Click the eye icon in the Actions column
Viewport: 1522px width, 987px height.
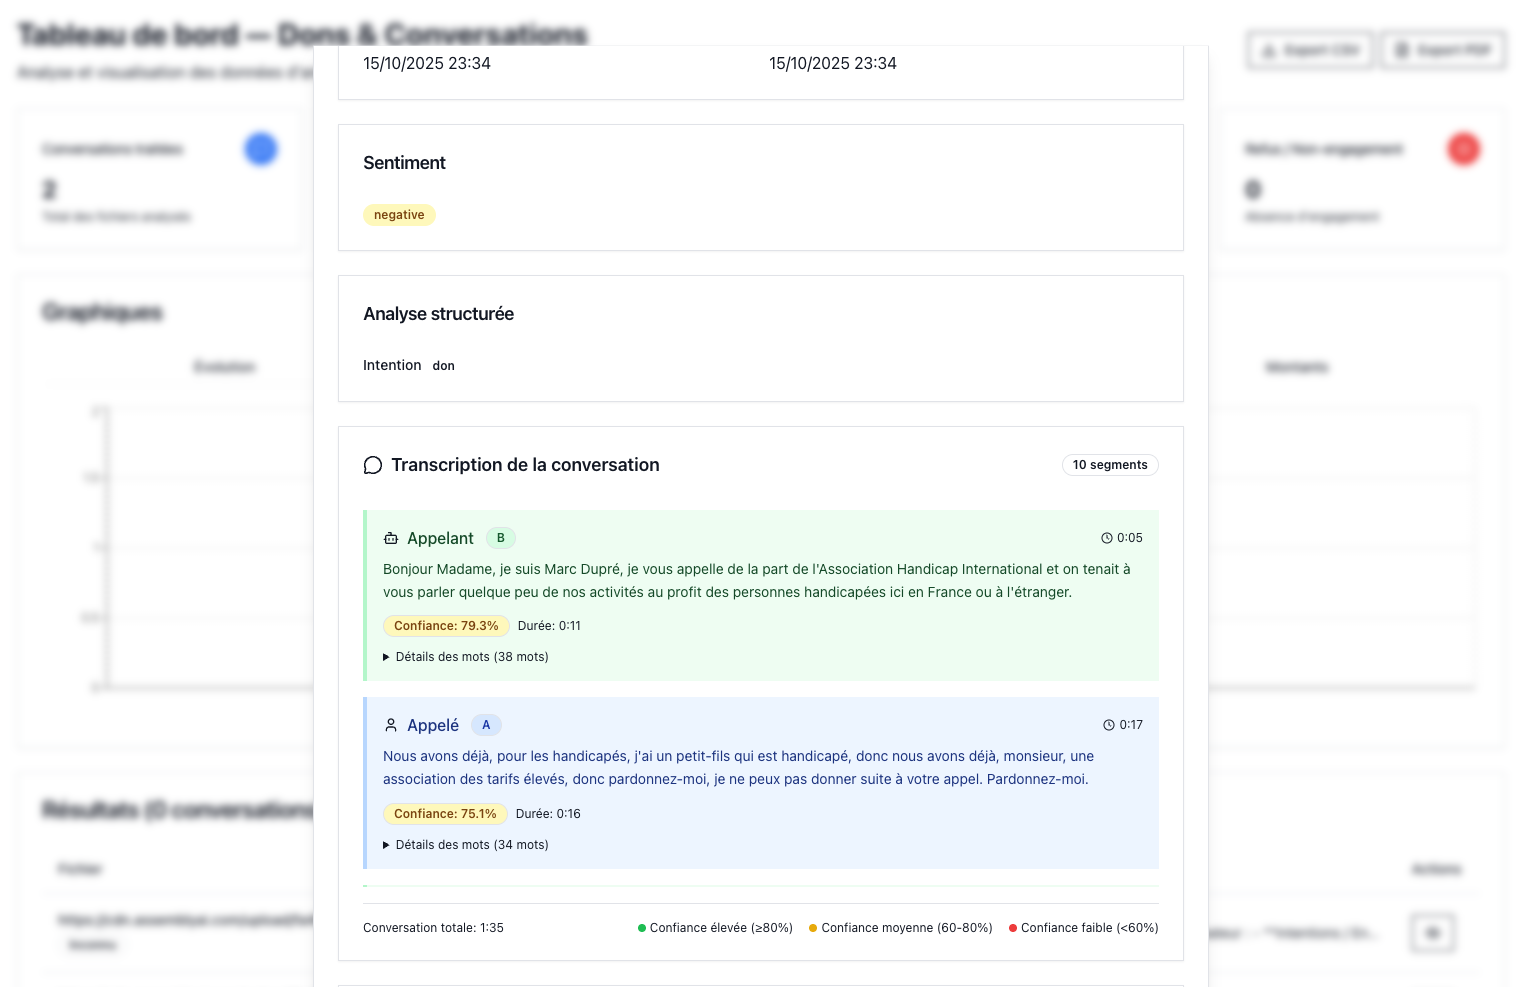point(1432,933)
